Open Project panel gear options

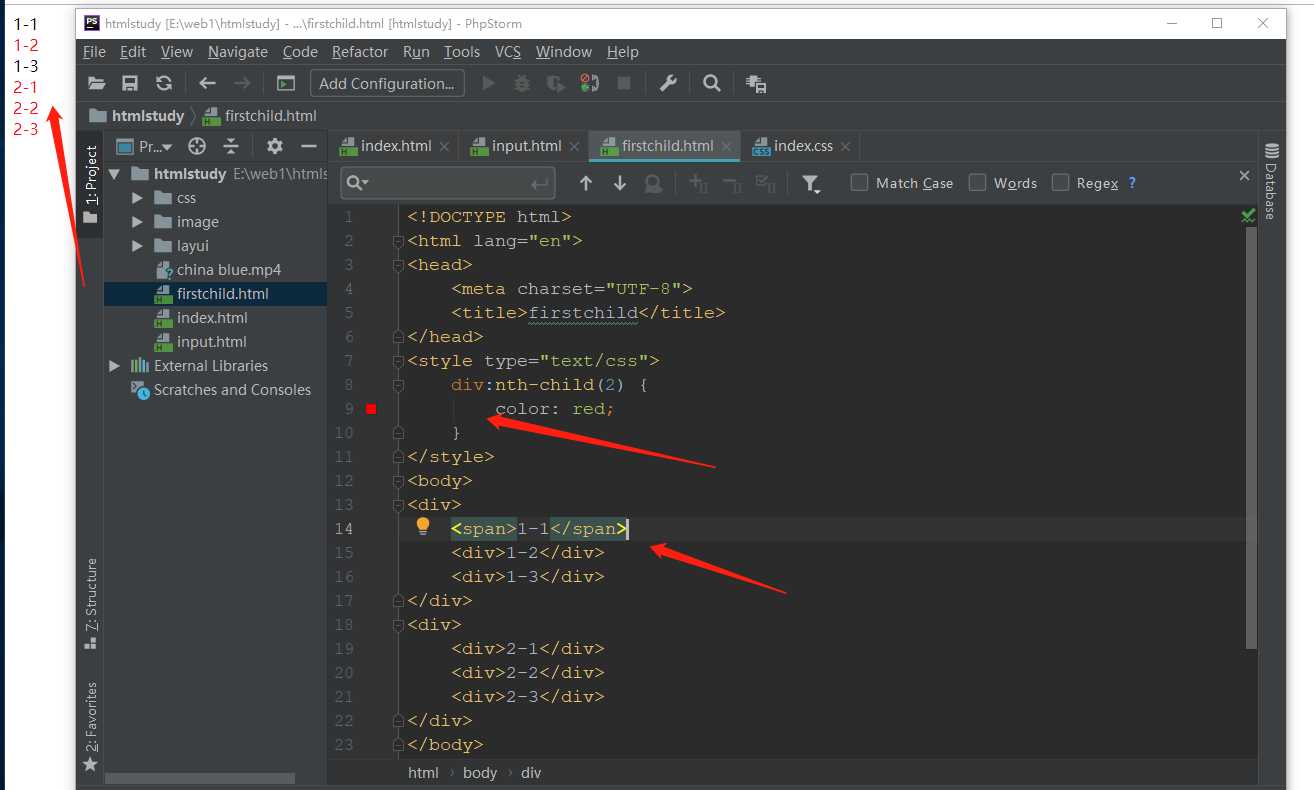pos(275,146)
